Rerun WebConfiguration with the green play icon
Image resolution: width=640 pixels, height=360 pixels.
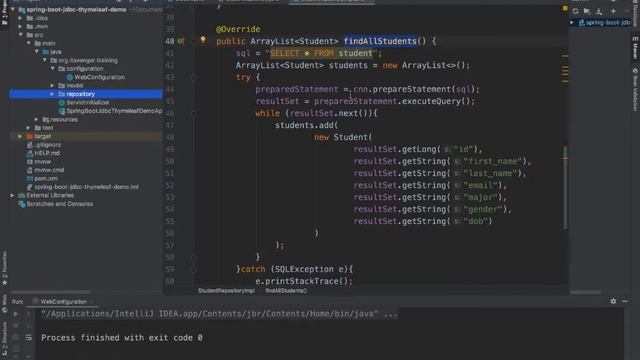[16, 314]
